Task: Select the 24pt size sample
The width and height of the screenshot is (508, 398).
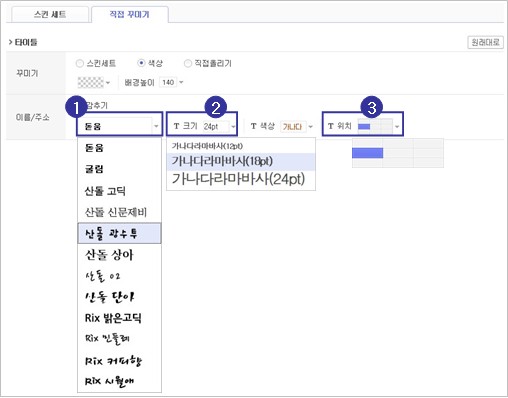Action: 241,179
